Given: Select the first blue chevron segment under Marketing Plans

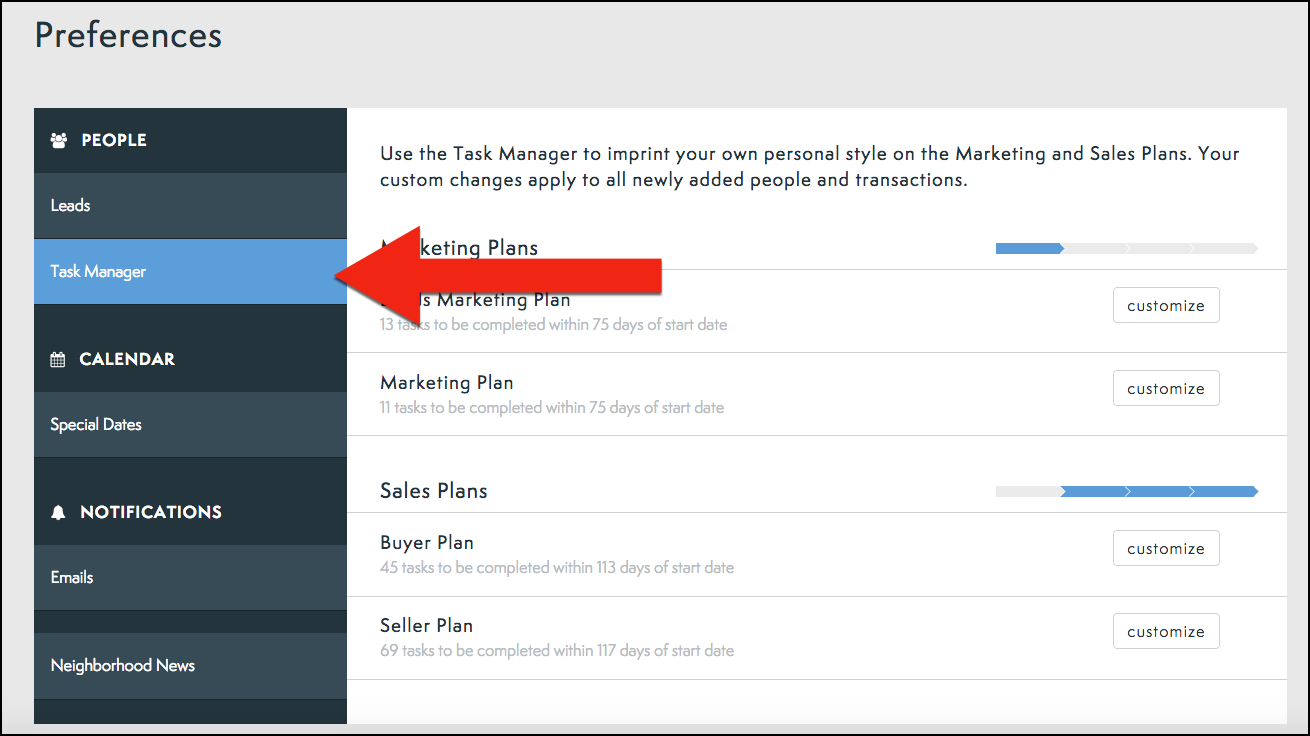Looking at the screenshot, I should click(x=1028, y=248).
